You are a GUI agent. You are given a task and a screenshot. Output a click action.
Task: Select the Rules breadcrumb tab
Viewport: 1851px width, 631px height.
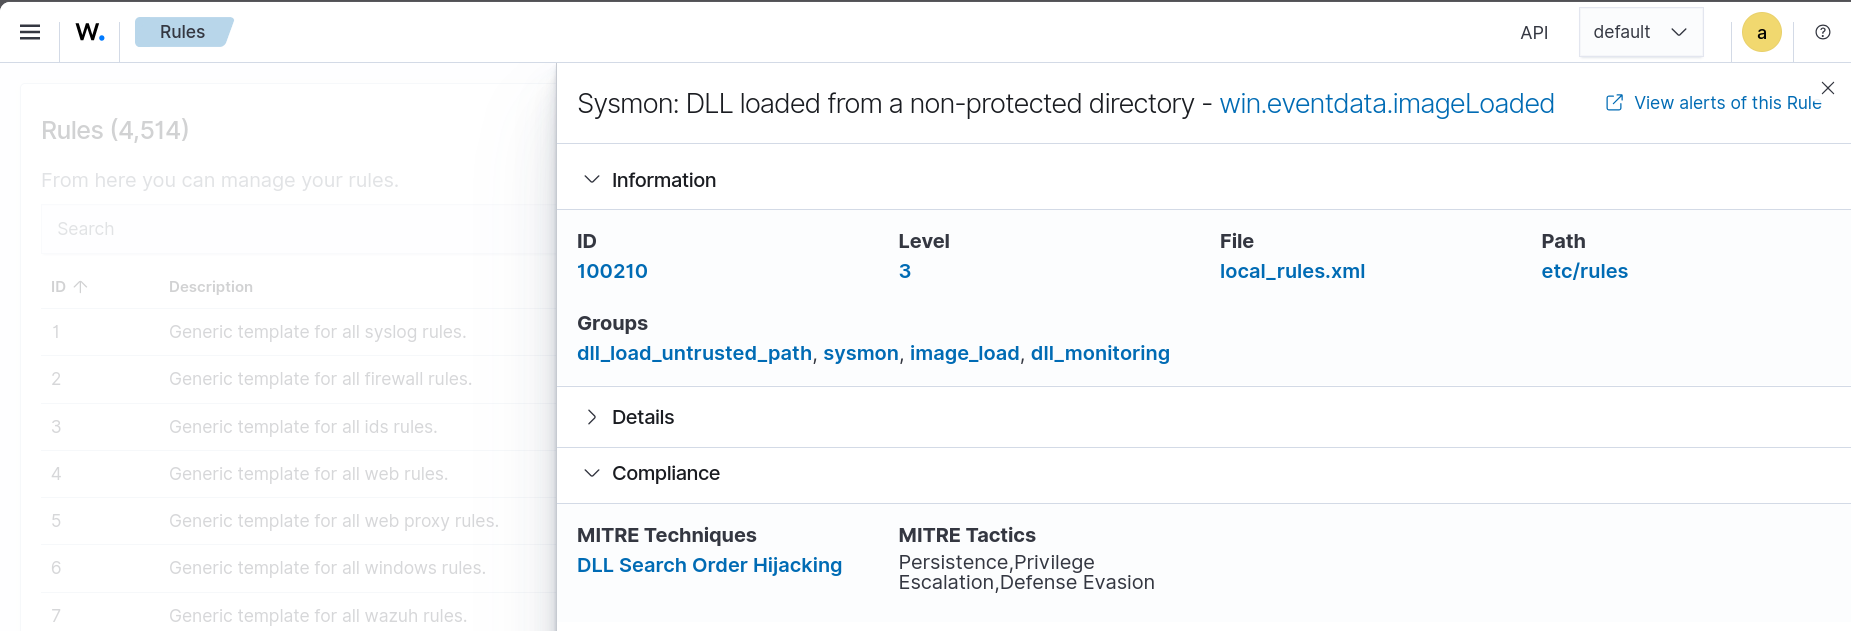pos(183,32)
